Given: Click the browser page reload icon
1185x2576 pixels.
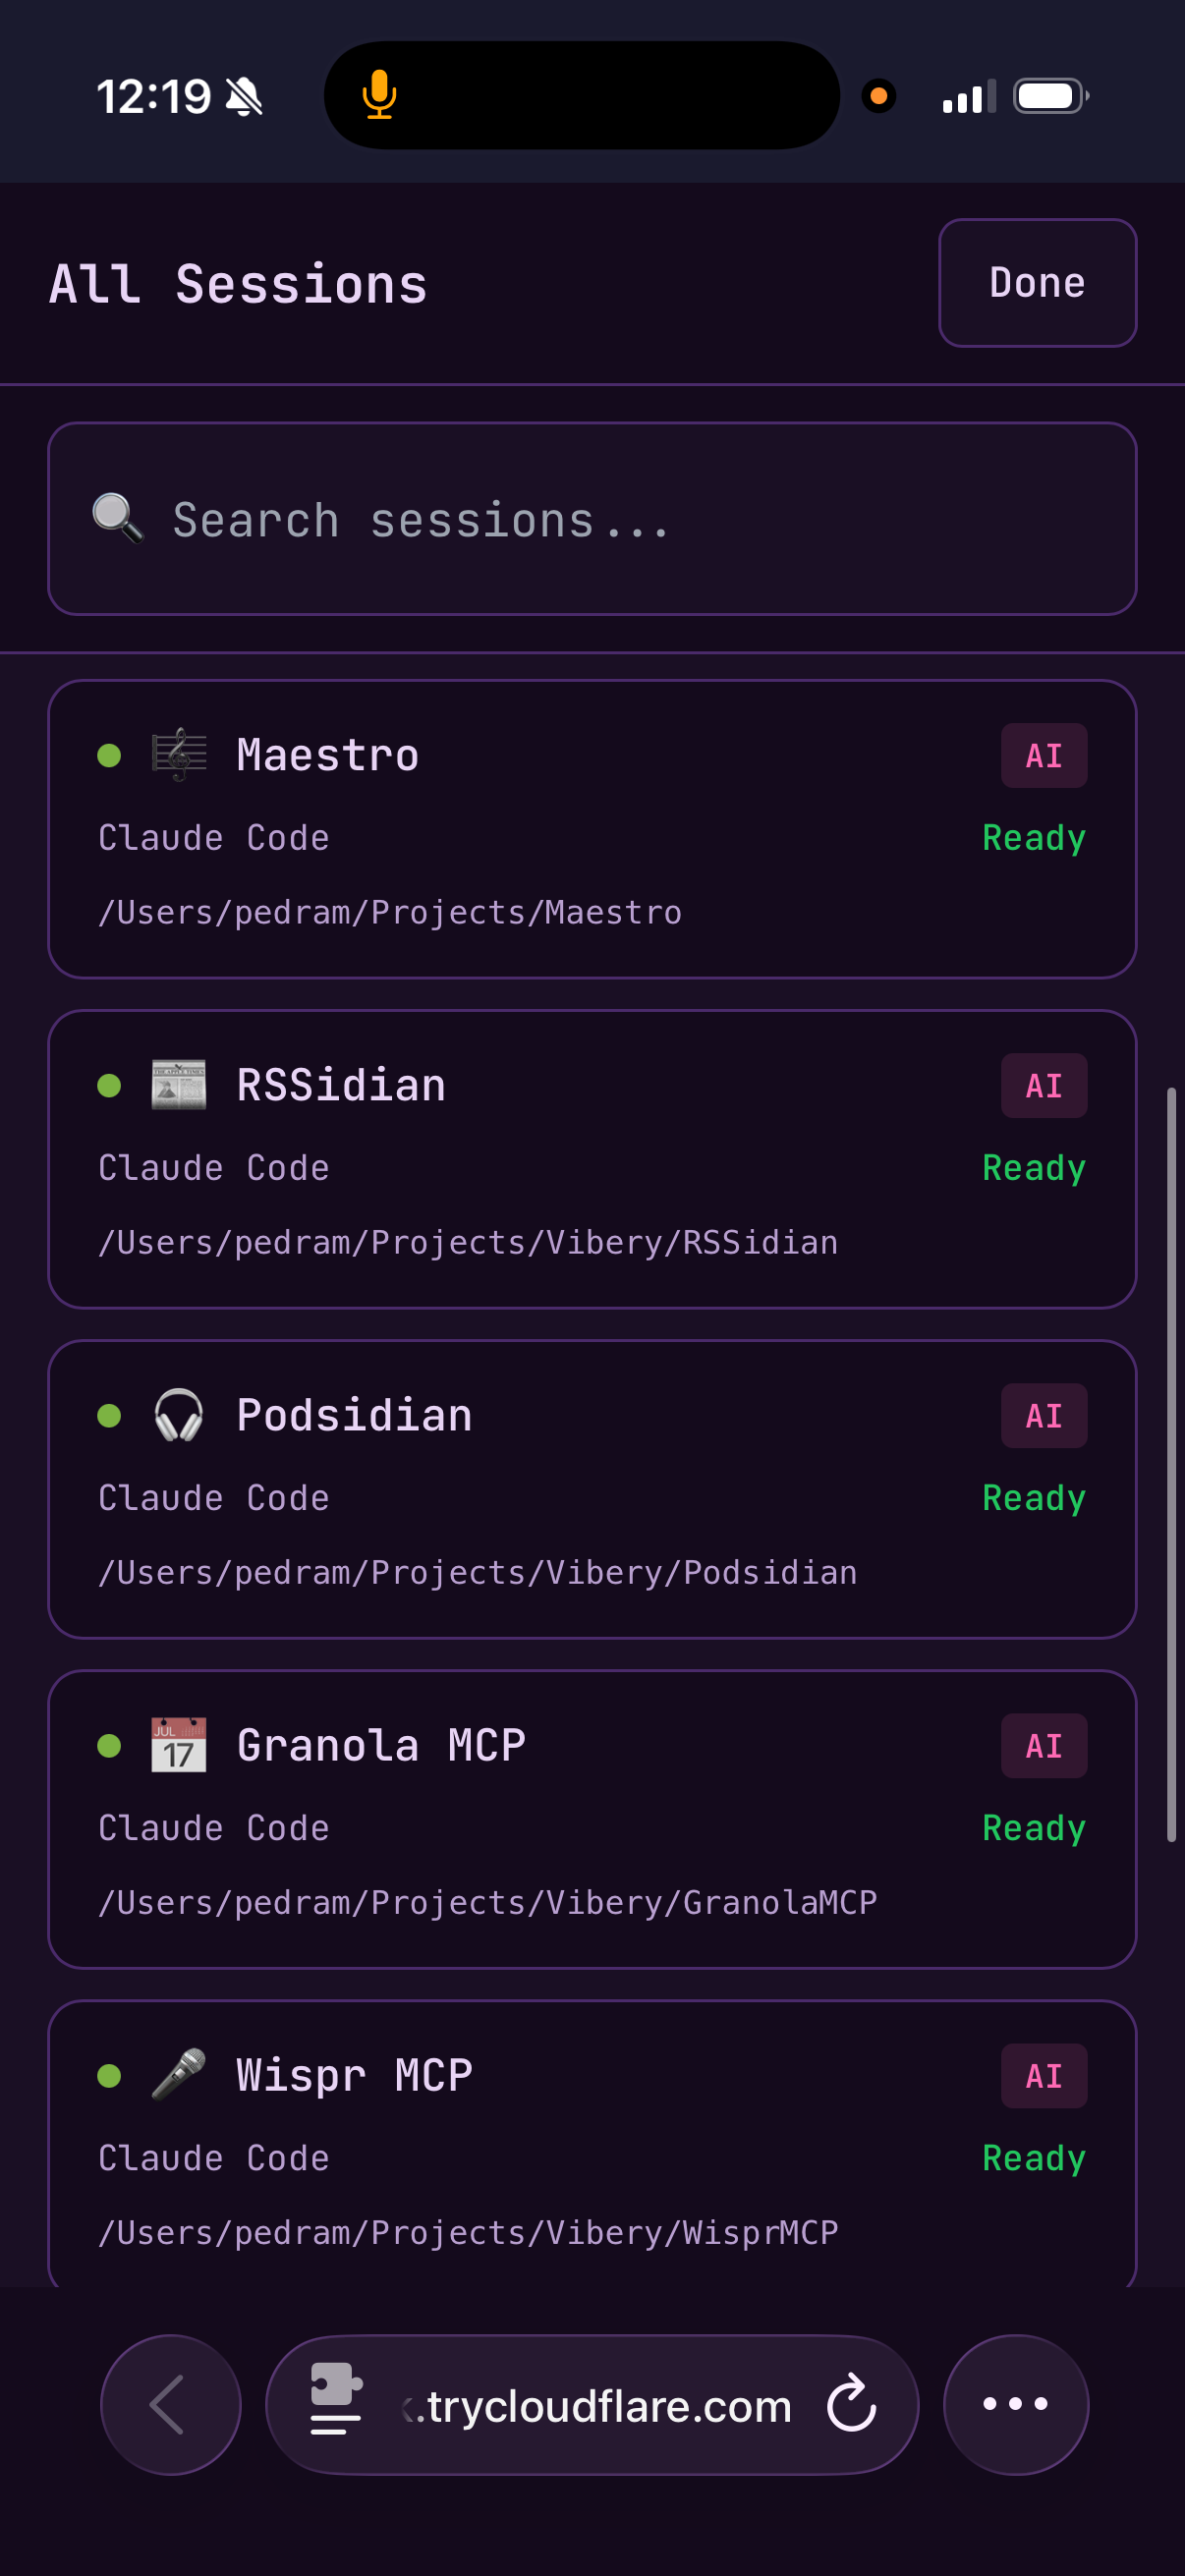Looking at the screenshot, I should pos(851,2404).
